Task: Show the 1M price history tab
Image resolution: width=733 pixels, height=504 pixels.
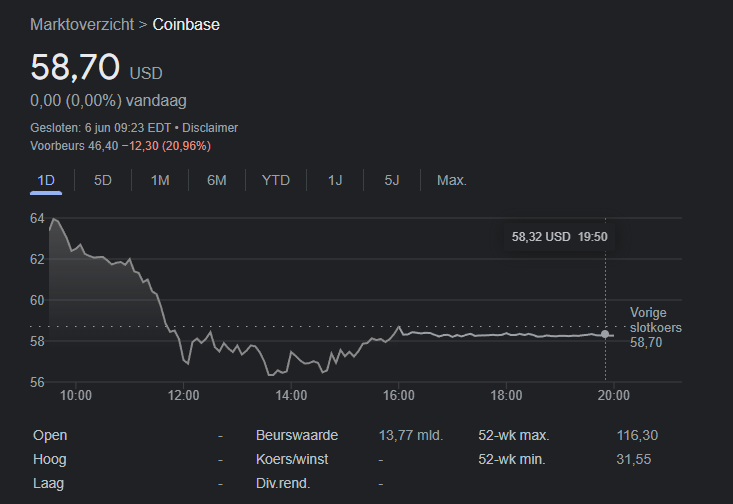Action: pos(160,181)
